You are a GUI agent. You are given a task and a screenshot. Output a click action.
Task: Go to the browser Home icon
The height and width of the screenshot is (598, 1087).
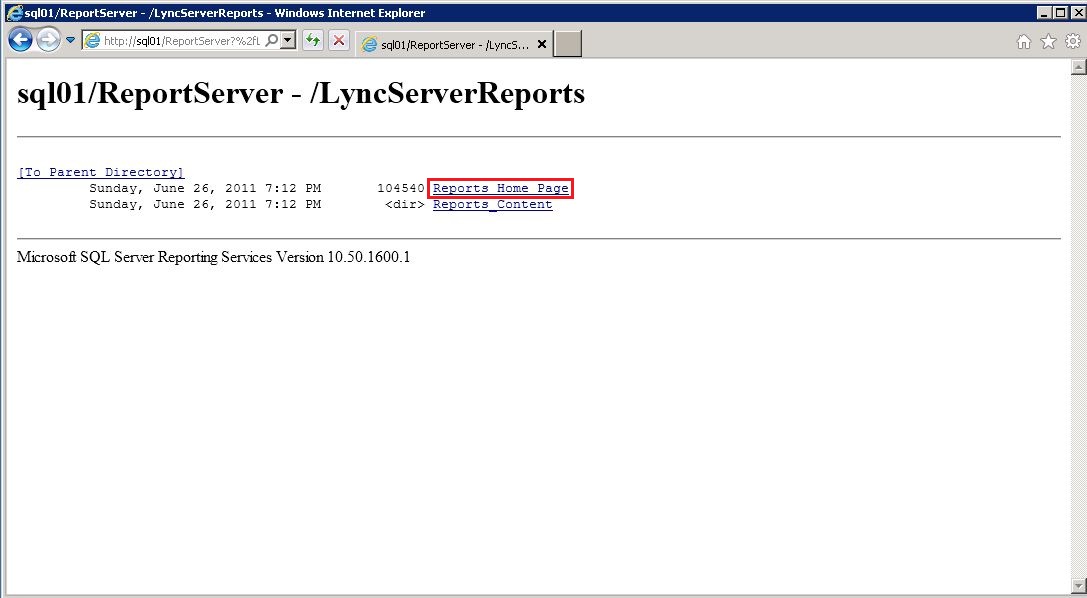1024,42
